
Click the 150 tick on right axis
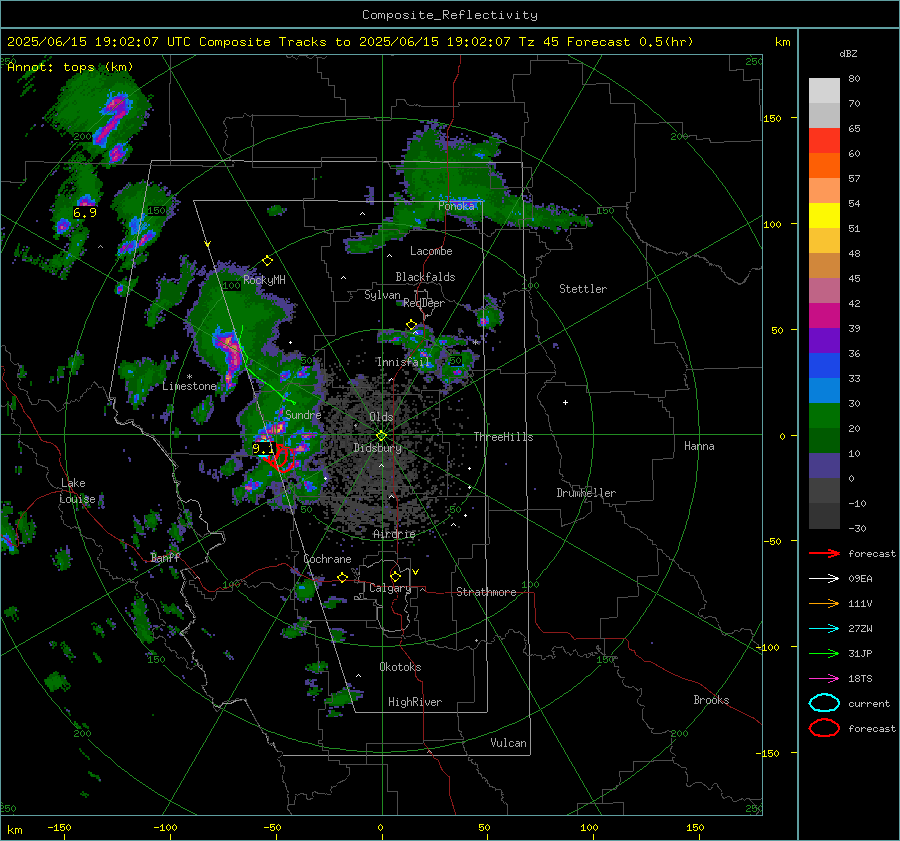pos(773,118)
